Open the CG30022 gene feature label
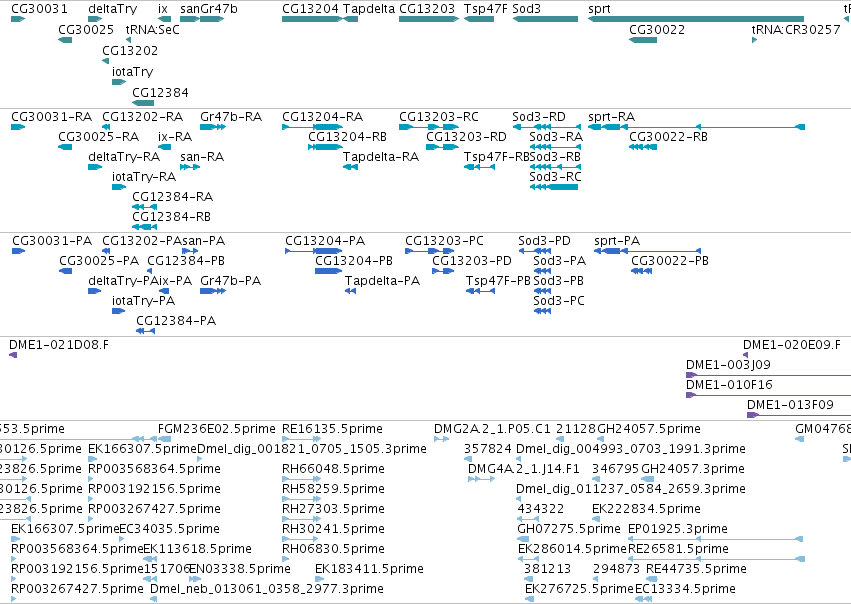 click(x=657, y=30)
